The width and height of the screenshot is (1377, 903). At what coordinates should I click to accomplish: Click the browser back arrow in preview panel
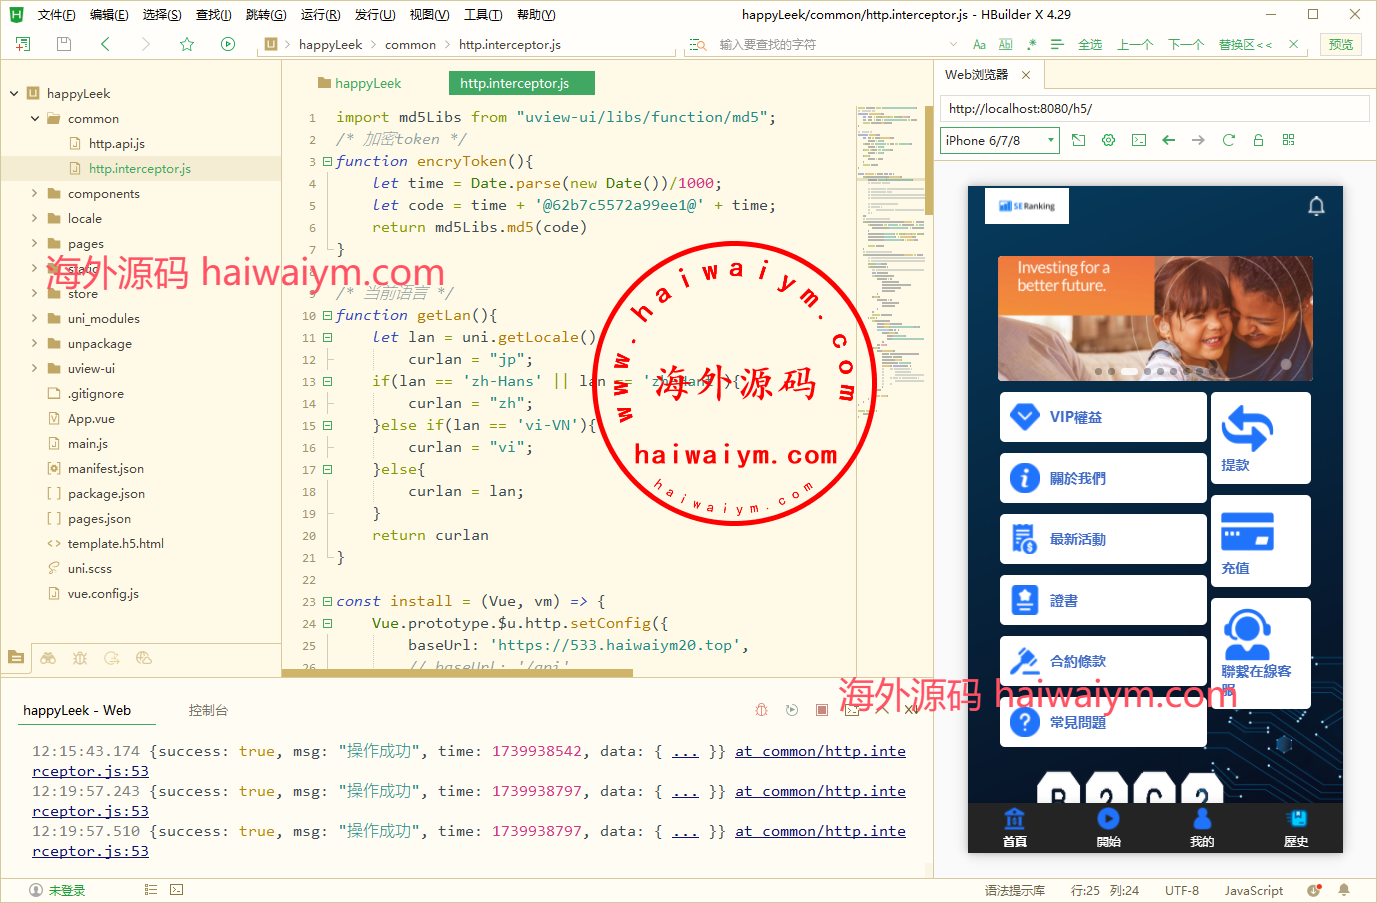point(1168,140)
